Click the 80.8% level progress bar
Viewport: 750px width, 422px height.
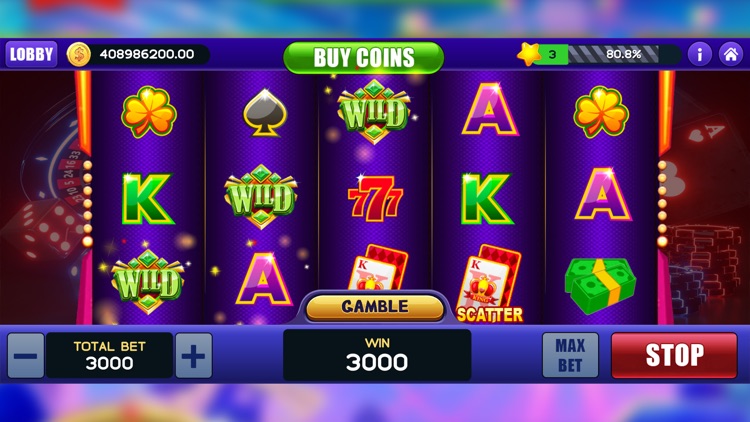click(x=613, y=54)
